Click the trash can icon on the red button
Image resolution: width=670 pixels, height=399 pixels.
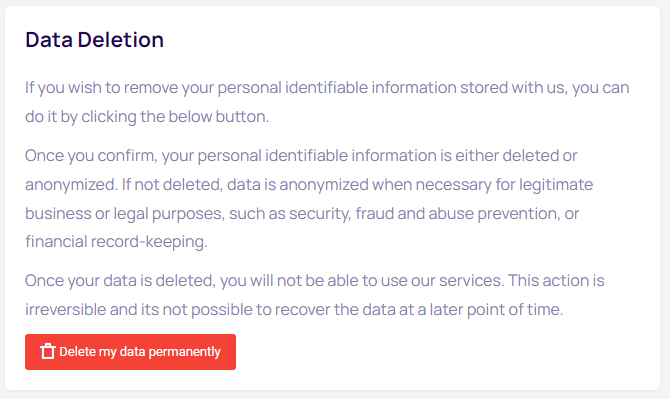click(47, 352)
